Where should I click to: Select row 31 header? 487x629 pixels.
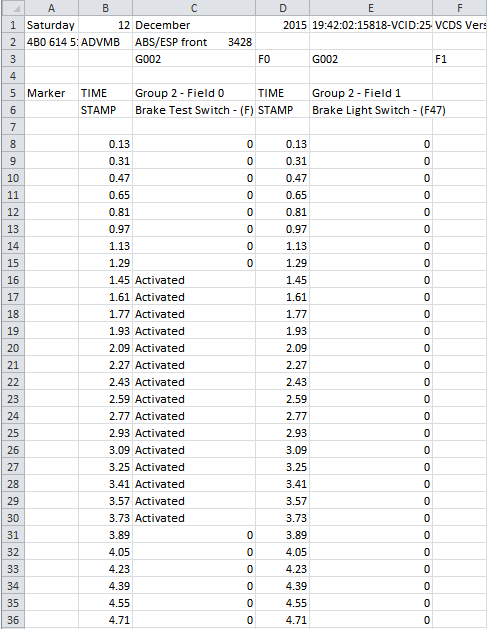click(13, 535)
